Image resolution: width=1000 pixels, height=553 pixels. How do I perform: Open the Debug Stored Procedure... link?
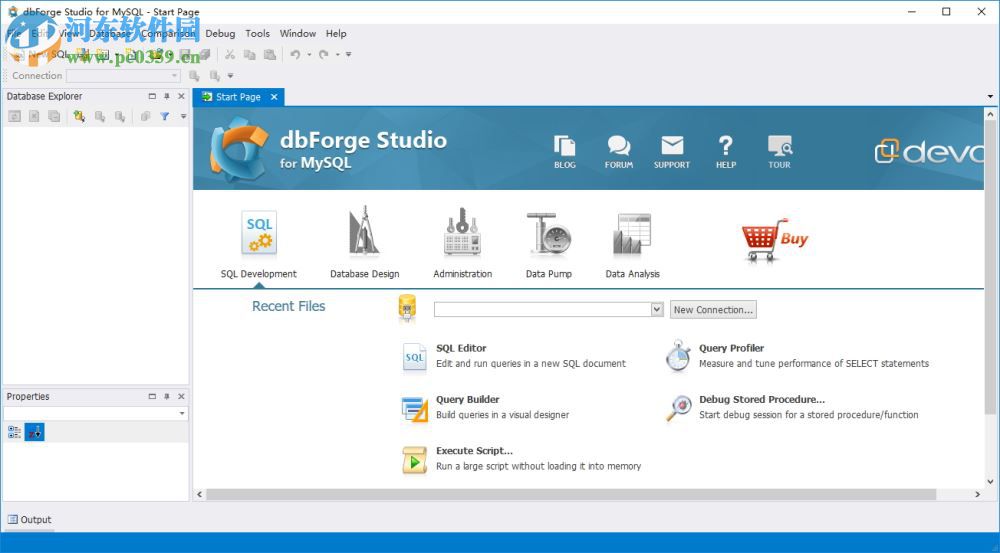(x=762, y=399)
